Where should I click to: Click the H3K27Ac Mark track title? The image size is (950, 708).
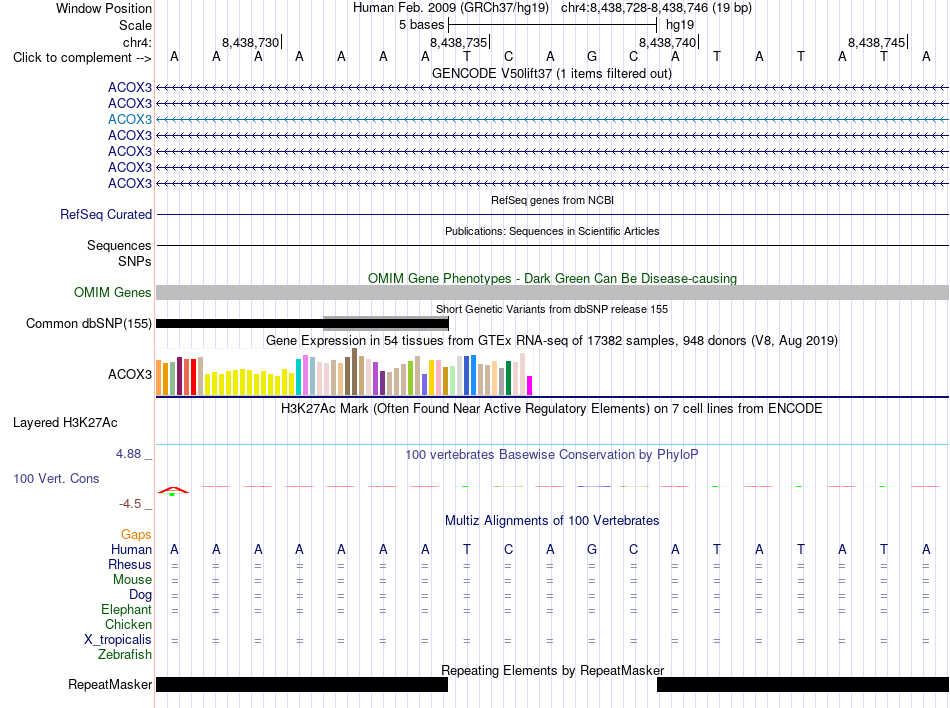551,408
